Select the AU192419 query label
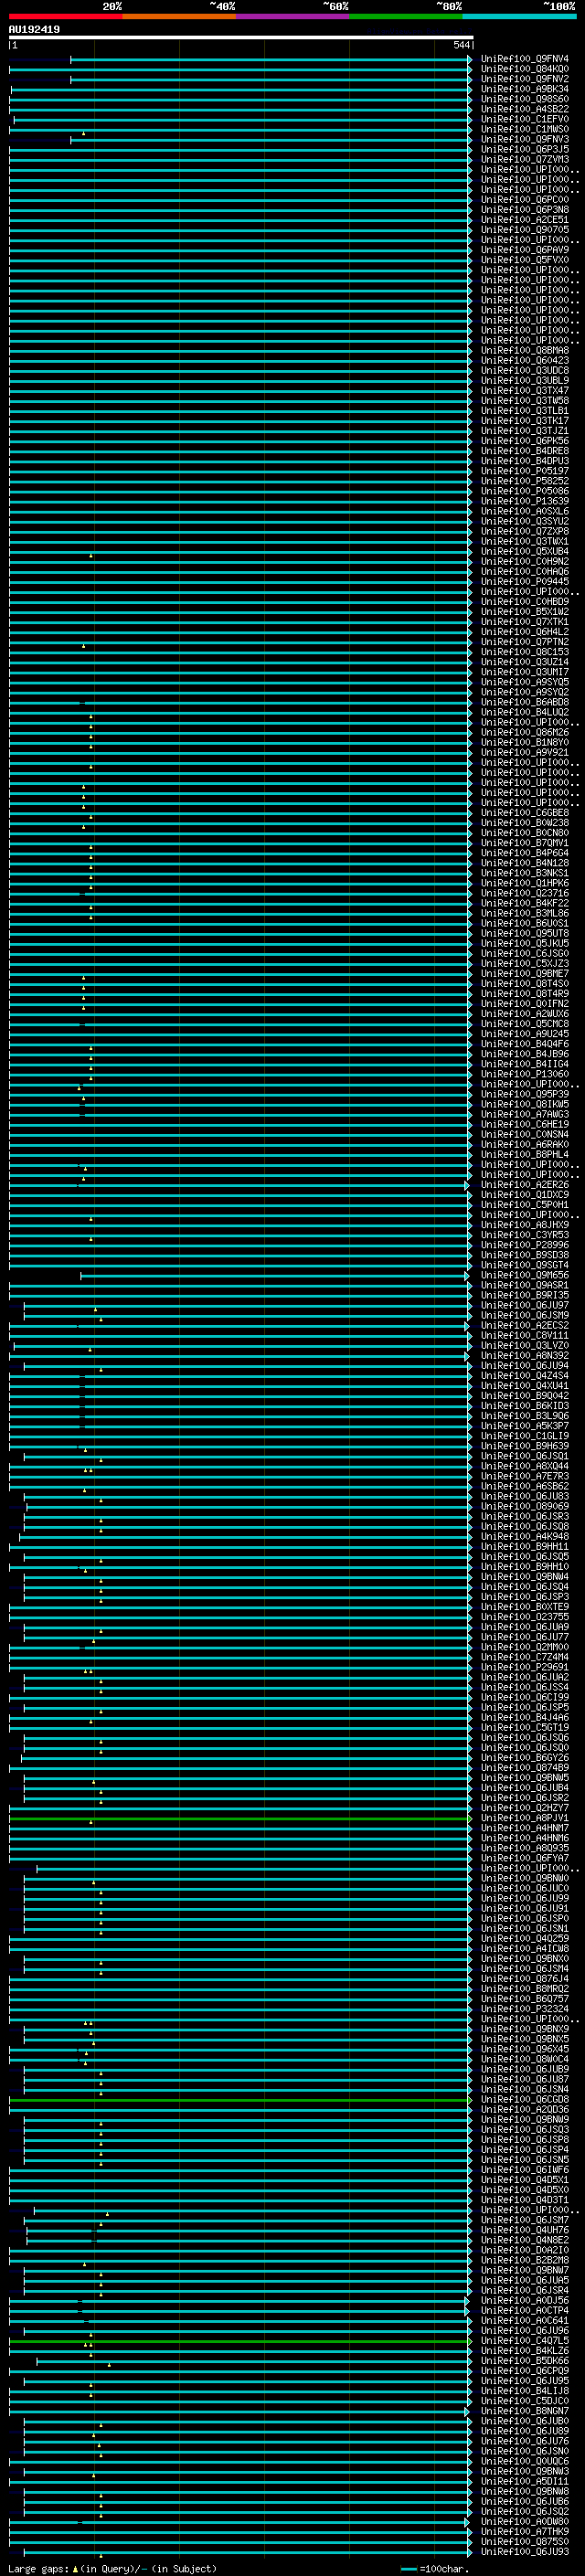585x2576 pixels. pyautogui.click(x=34, y=30)
